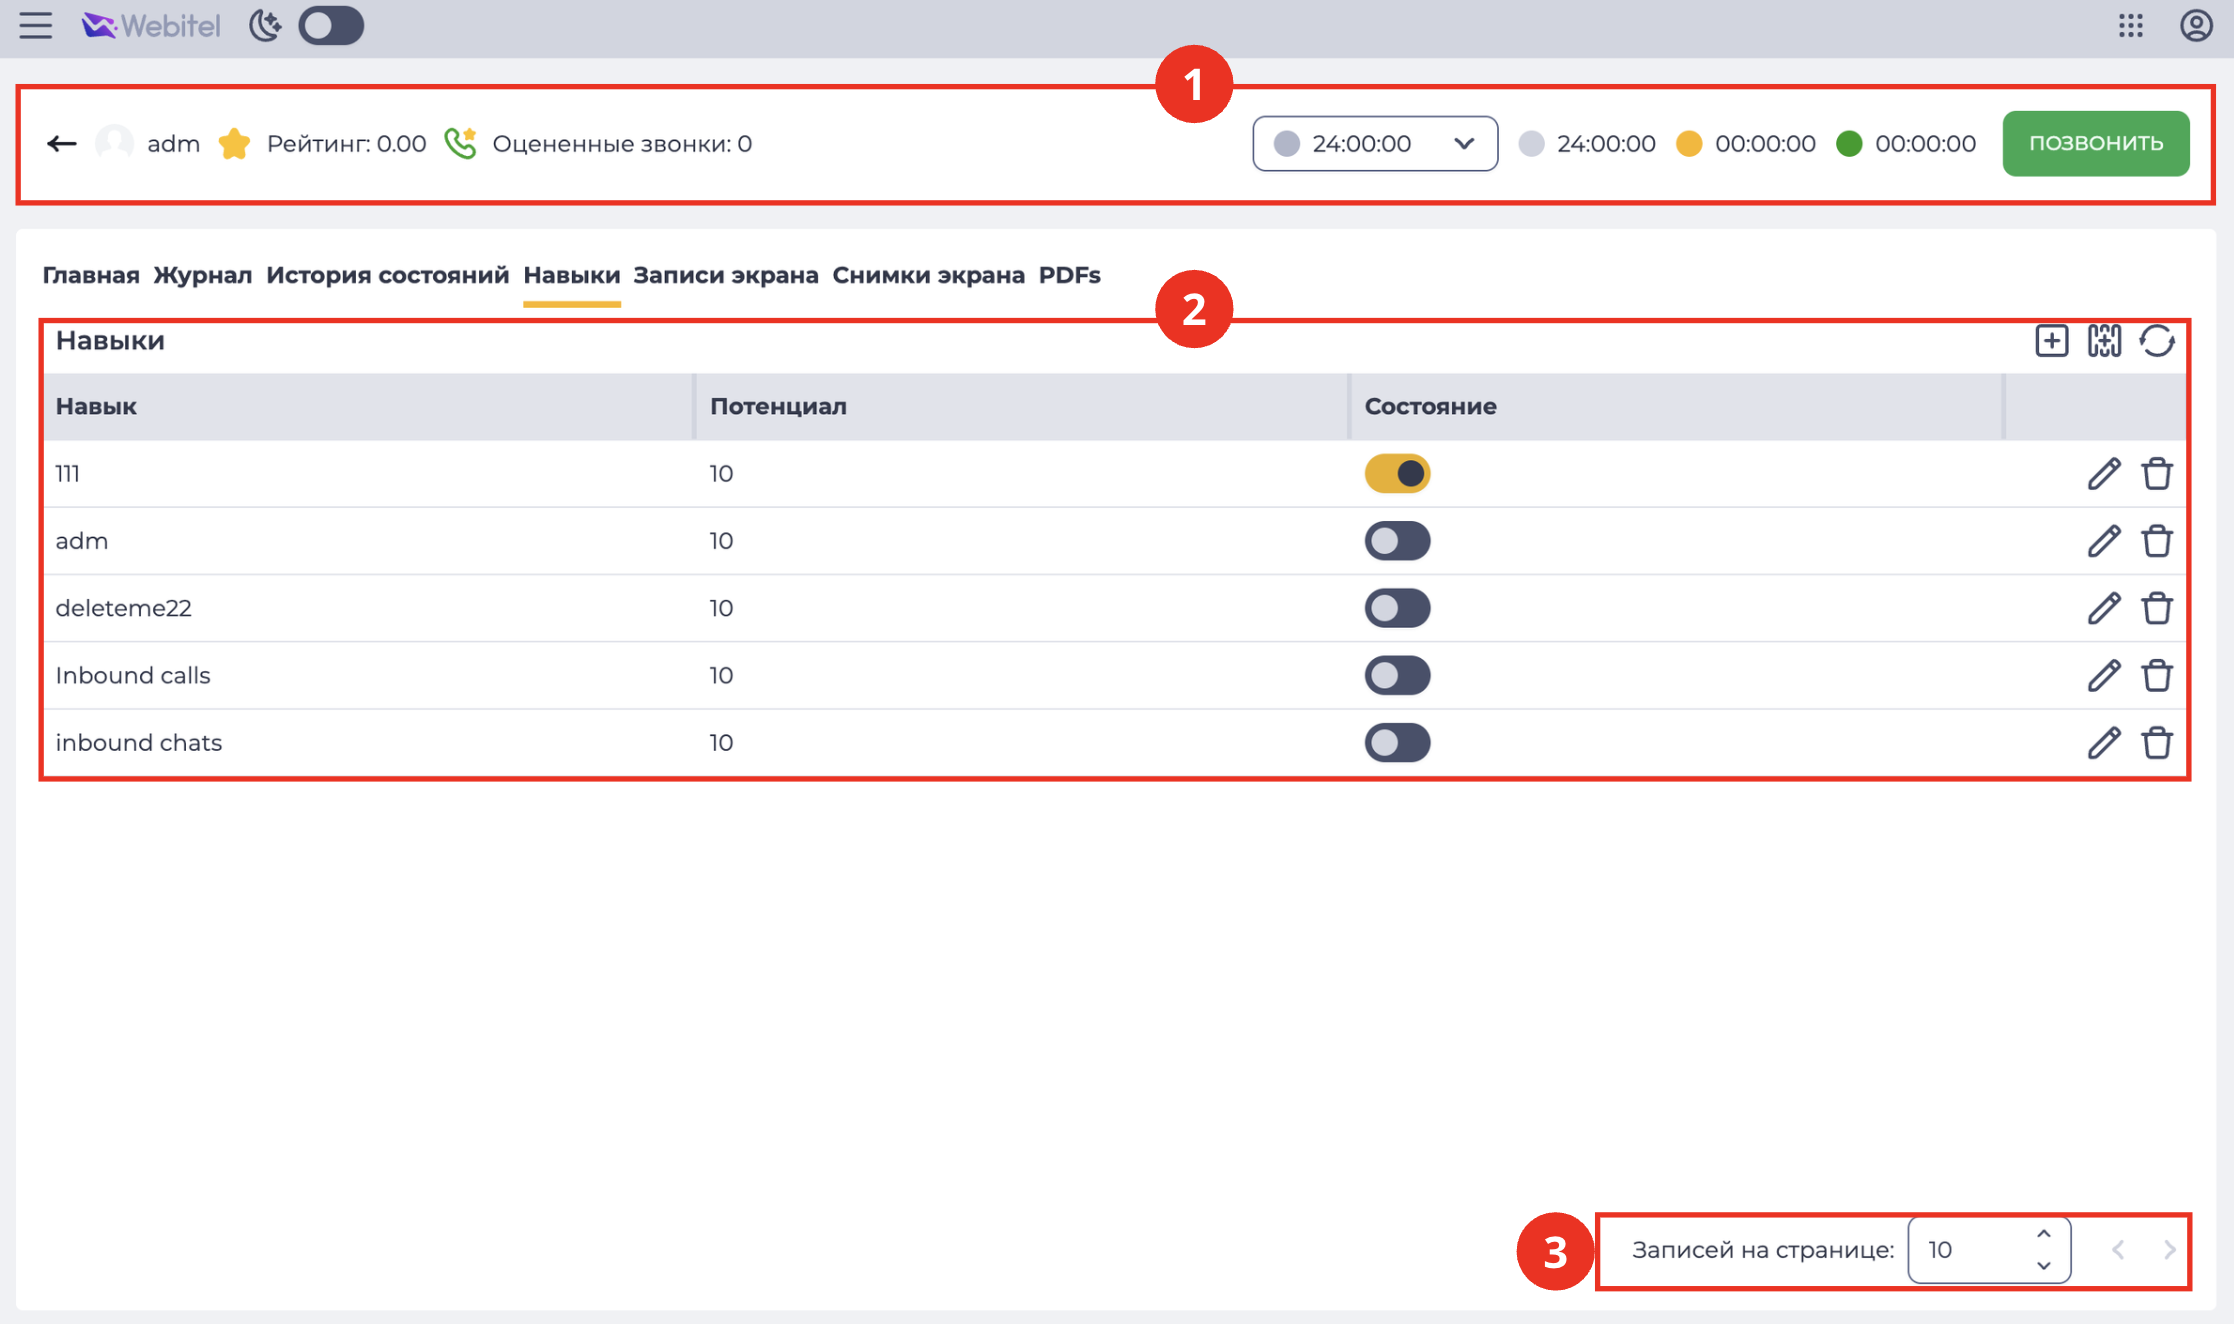Image resolution: width=2234 pixels, height=1324 pixels.
Task: Delete the 111 skill row
Action: (x=2157, y=474)
